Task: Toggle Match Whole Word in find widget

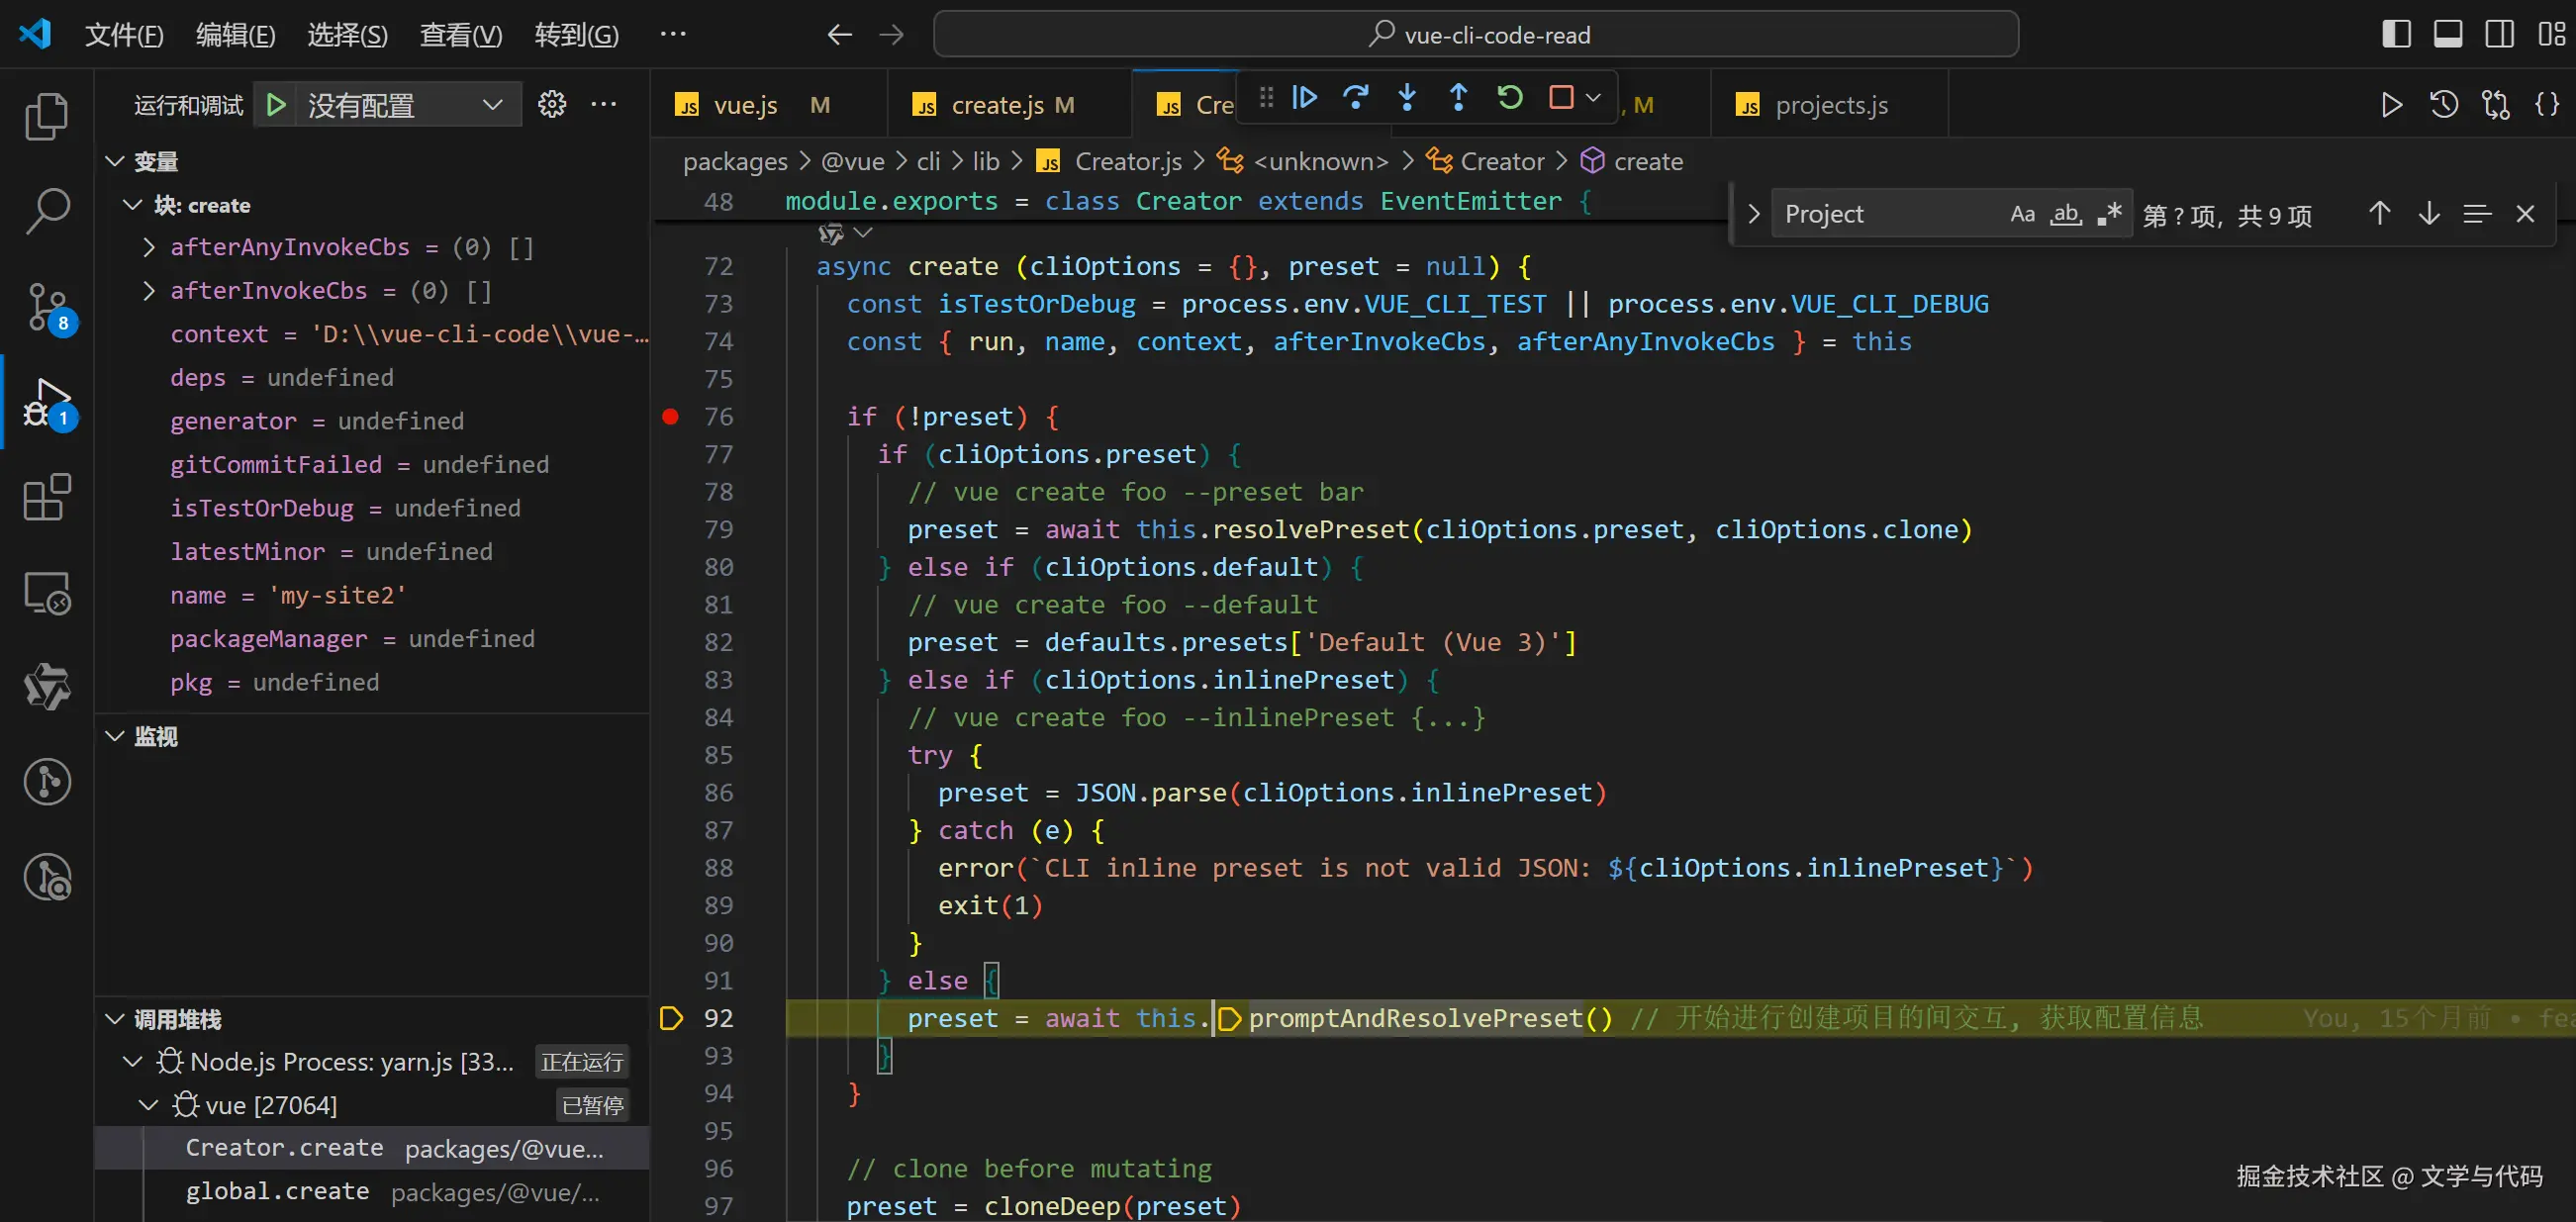Action: click(2065, 214)
